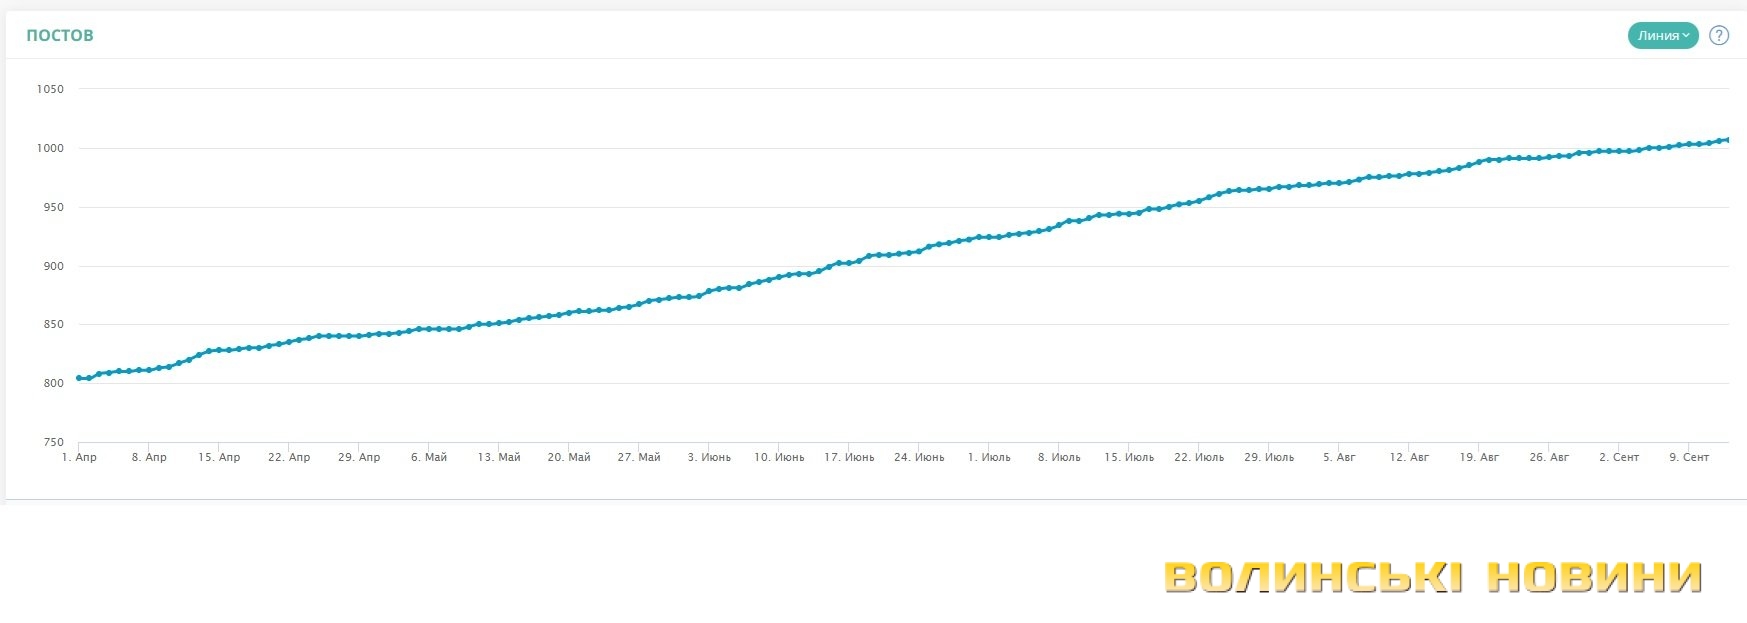Click the Волинські Новини logo

pos(1433,578)
